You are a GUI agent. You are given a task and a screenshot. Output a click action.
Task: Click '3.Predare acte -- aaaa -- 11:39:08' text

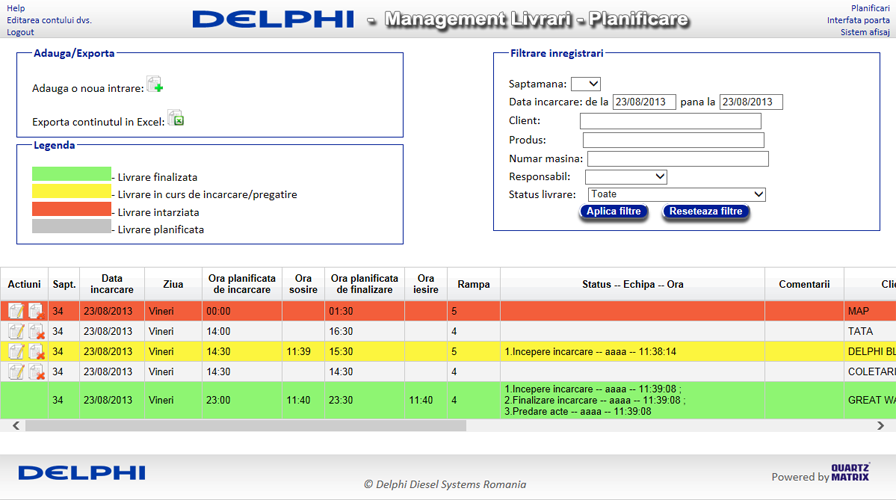[x=578, y=411]
